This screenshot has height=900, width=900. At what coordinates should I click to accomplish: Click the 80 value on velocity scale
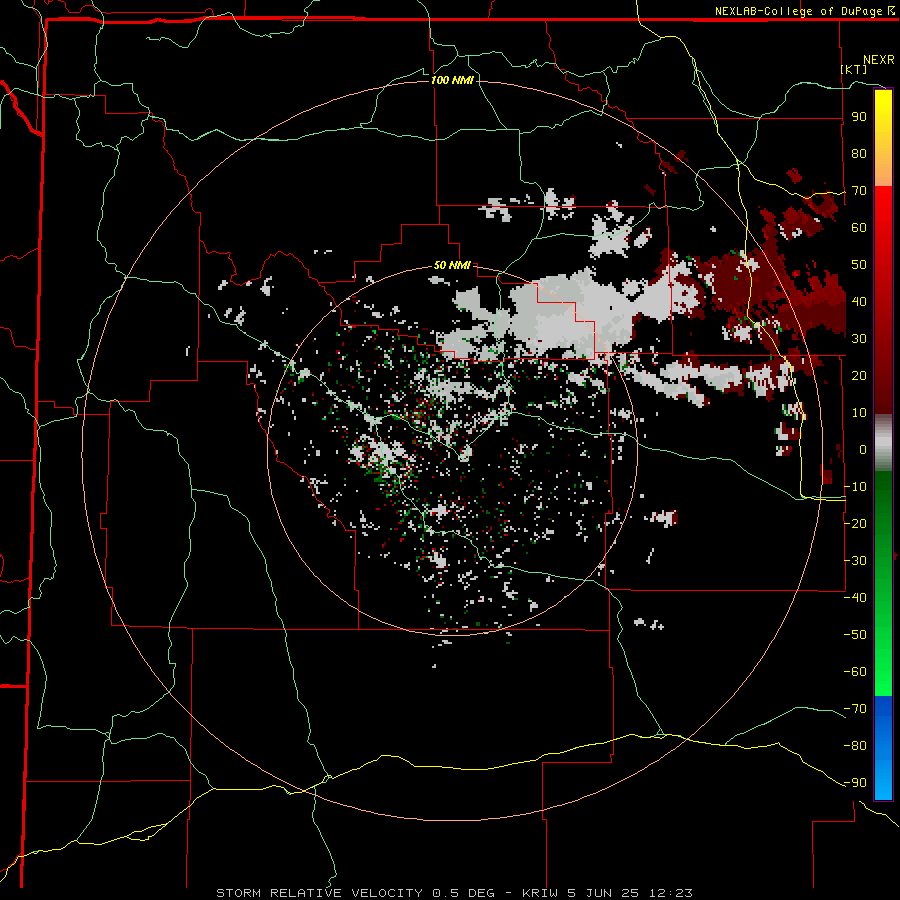(859, 153)
